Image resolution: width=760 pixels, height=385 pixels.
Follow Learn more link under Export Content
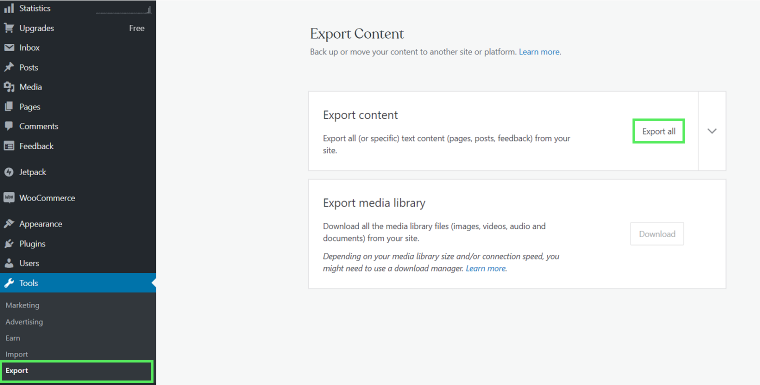click(x=539, y=52)
